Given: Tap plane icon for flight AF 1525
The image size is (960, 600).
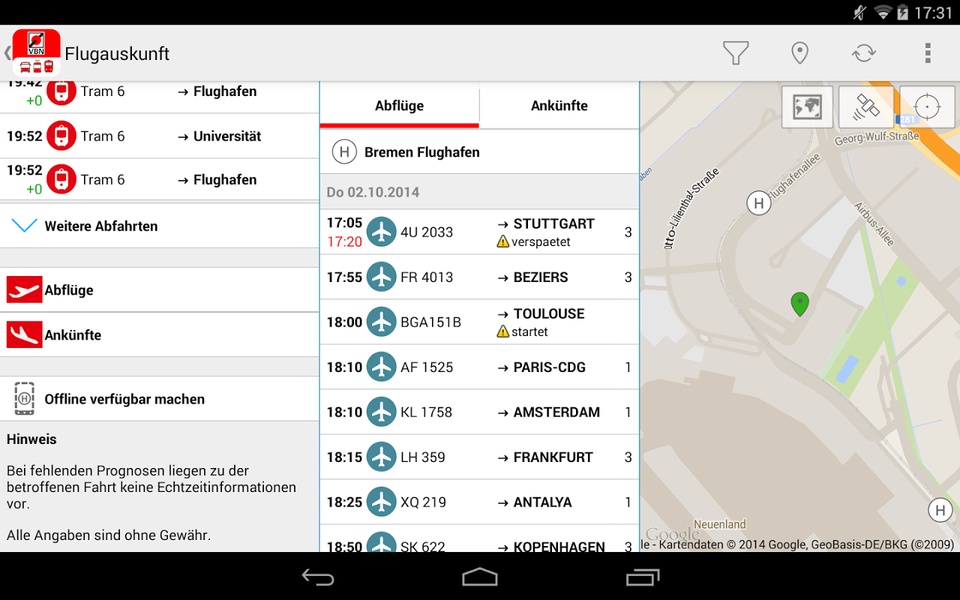Looking at the screenshot, I should pos(381,367).
